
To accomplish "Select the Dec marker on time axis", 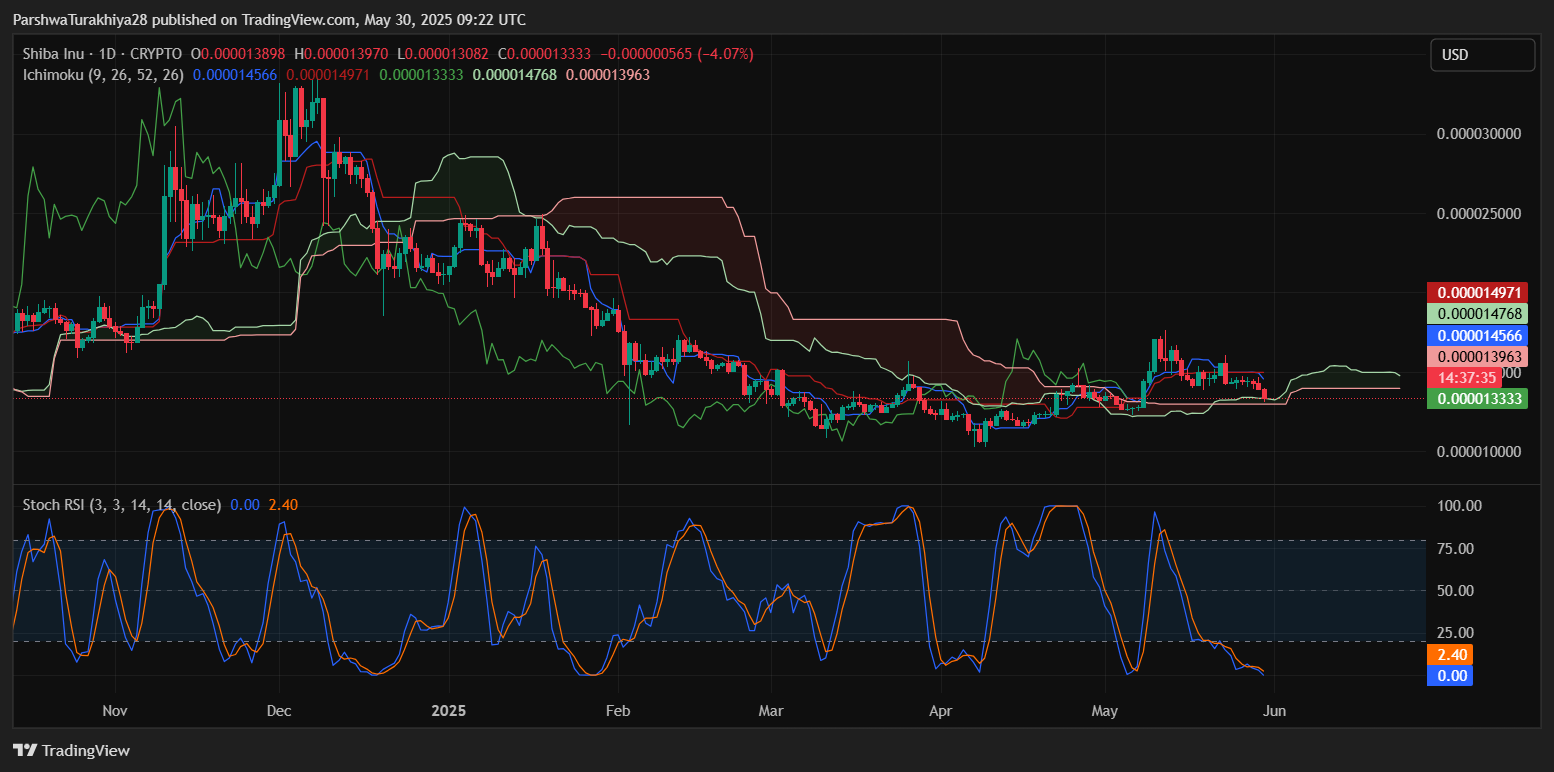I will pos(279,711).
